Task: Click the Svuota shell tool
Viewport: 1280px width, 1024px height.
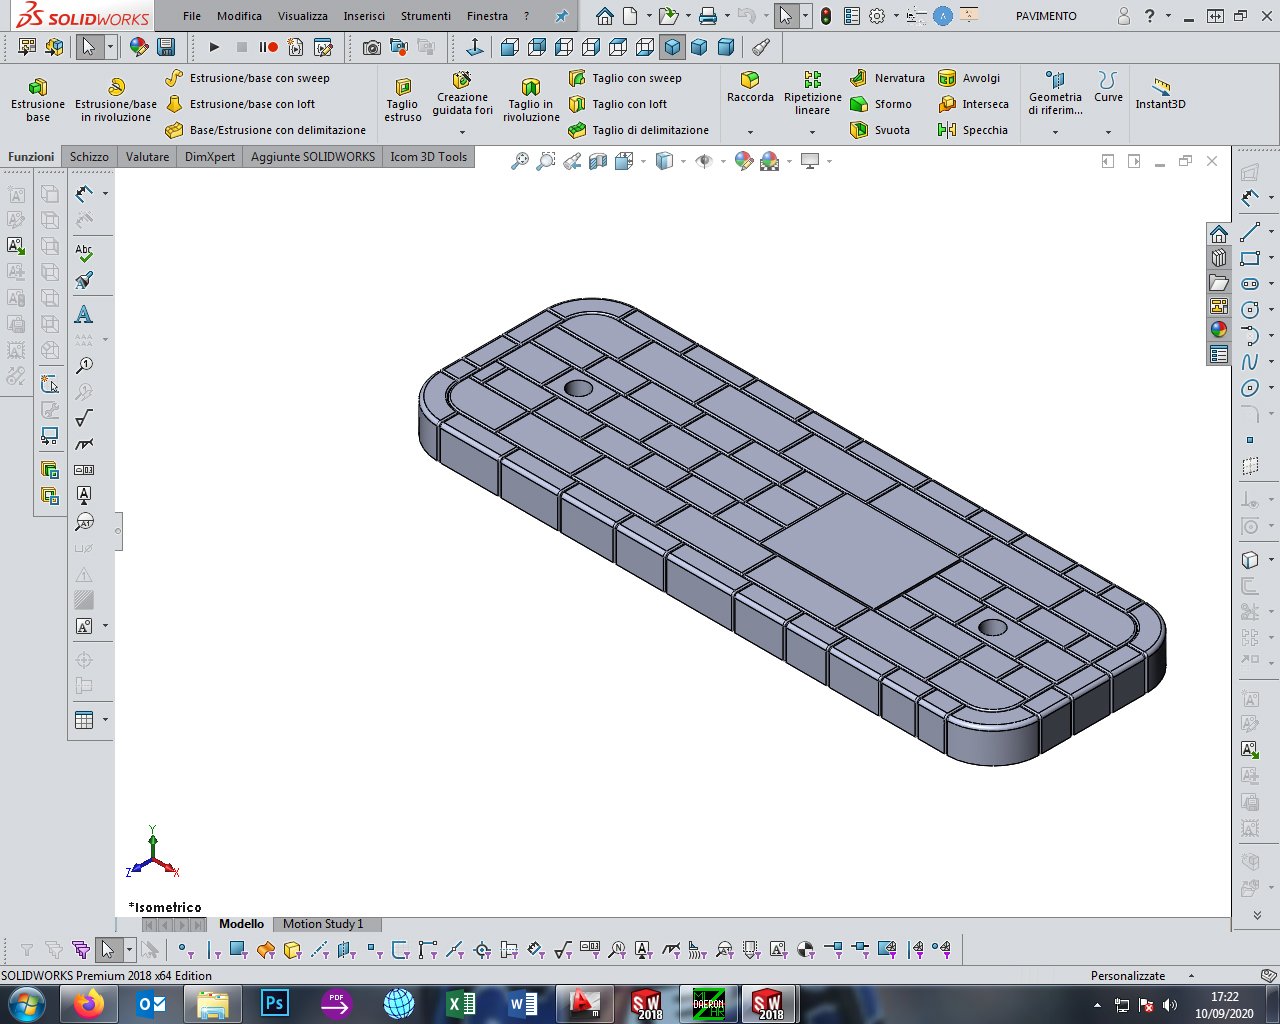Action: [x=880, y=130]
